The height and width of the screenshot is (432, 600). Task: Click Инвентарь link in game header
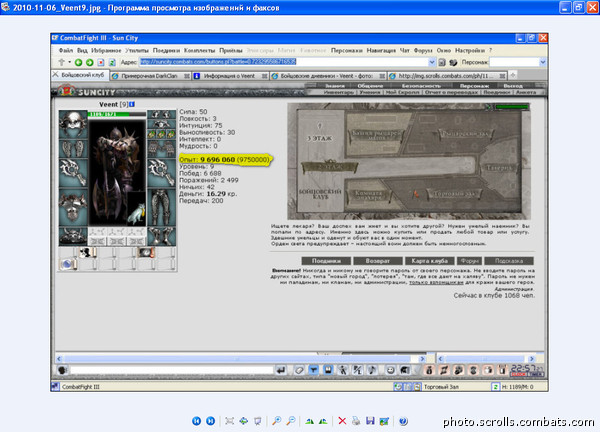[x=339, y=92]
